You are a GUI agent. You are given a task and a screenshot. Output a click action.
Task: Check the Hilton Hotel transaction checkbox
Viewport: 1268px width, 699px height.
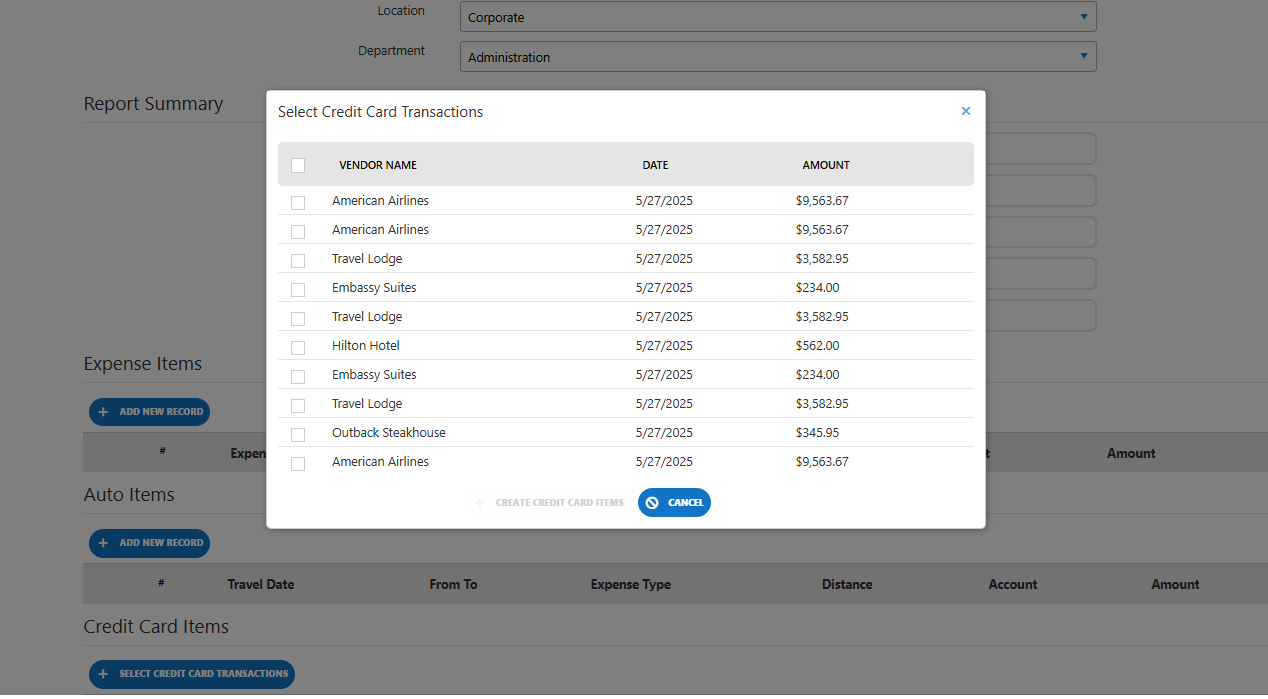[298, 347]
